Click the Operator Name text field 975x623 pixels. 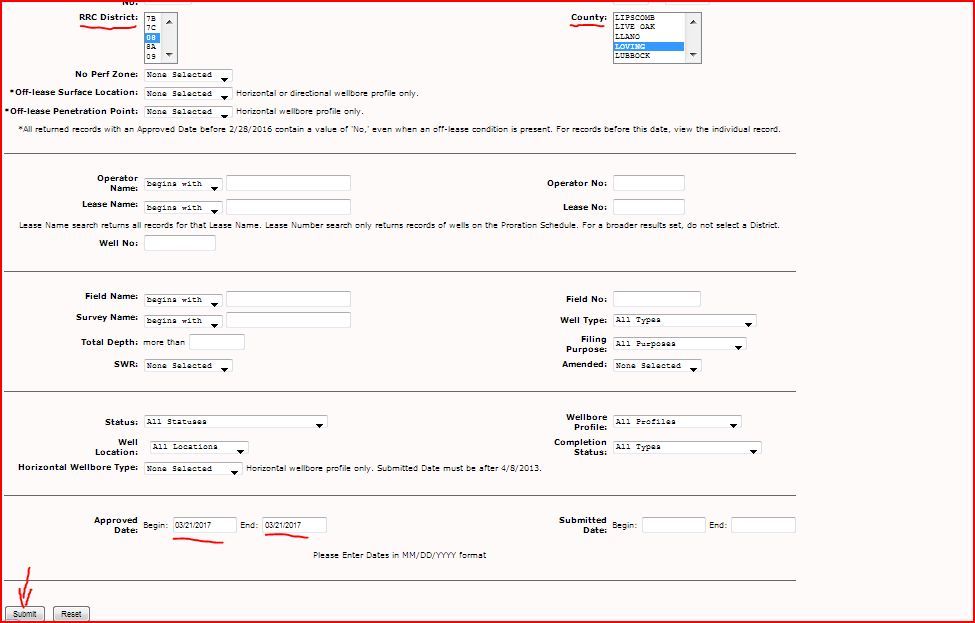pyautogui.click(x=289, y=183)
